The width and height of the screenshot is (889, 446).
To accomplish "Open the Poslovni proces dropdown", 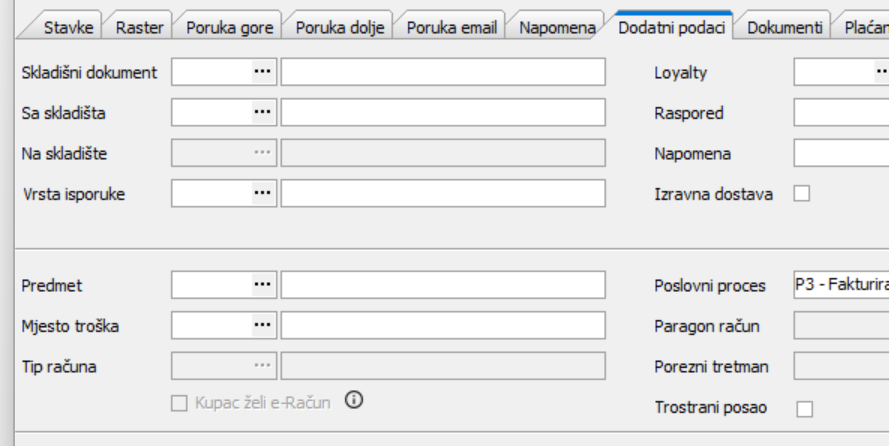I will (x=841, y=285).
